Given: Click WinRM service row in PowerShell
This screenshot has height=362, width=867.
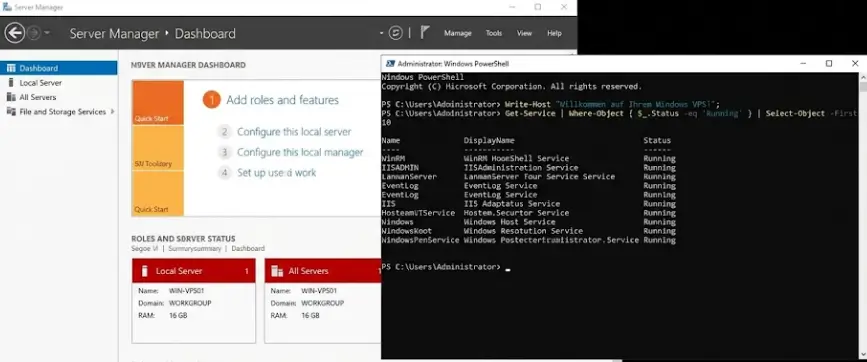Looking at the screenshot, I should (x=529, y=159).
